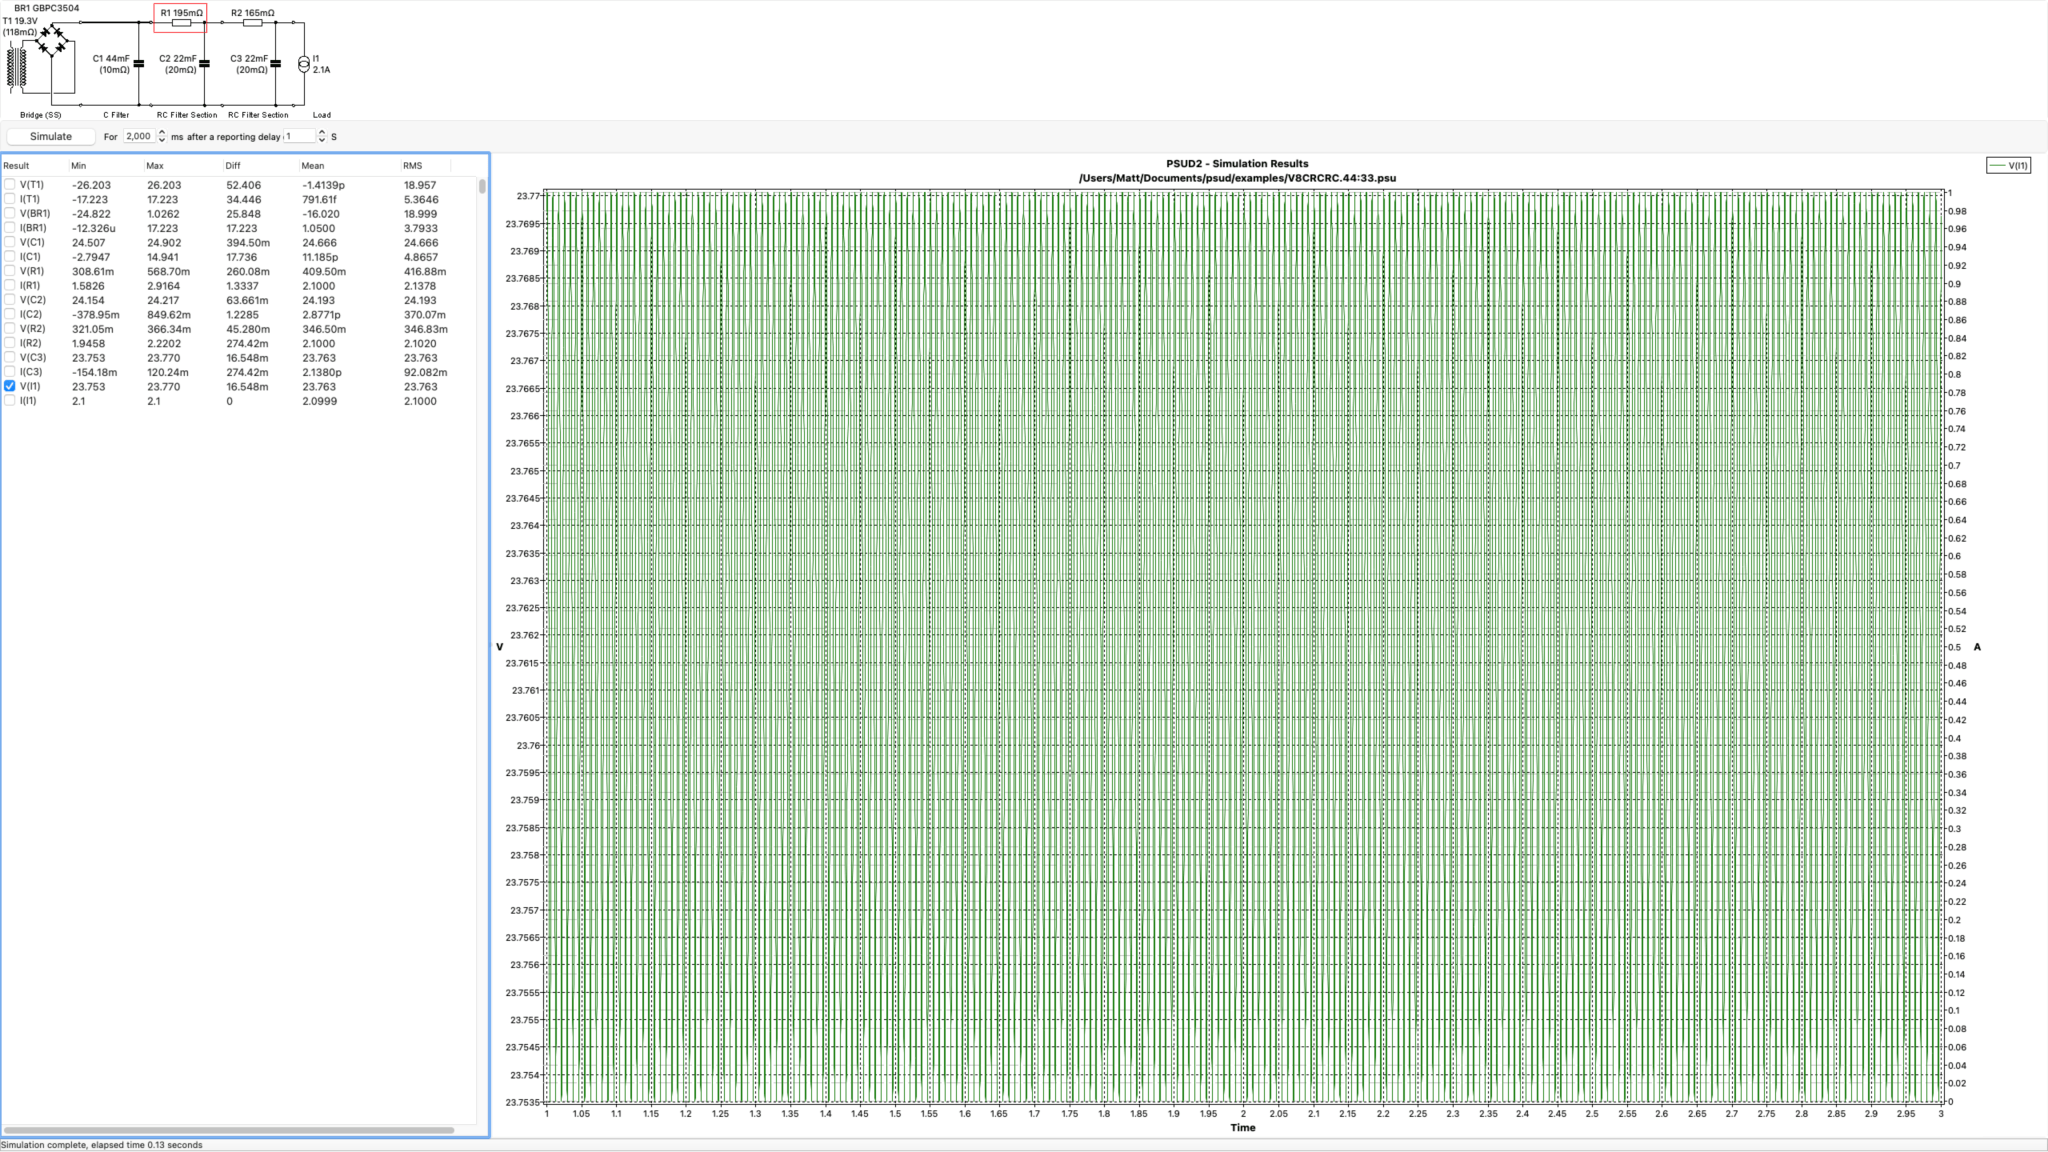Viewport: 2048px width, 1152px height.
Task: Enable the I(C1) trace checkbox
Action: tap(10, 257)
